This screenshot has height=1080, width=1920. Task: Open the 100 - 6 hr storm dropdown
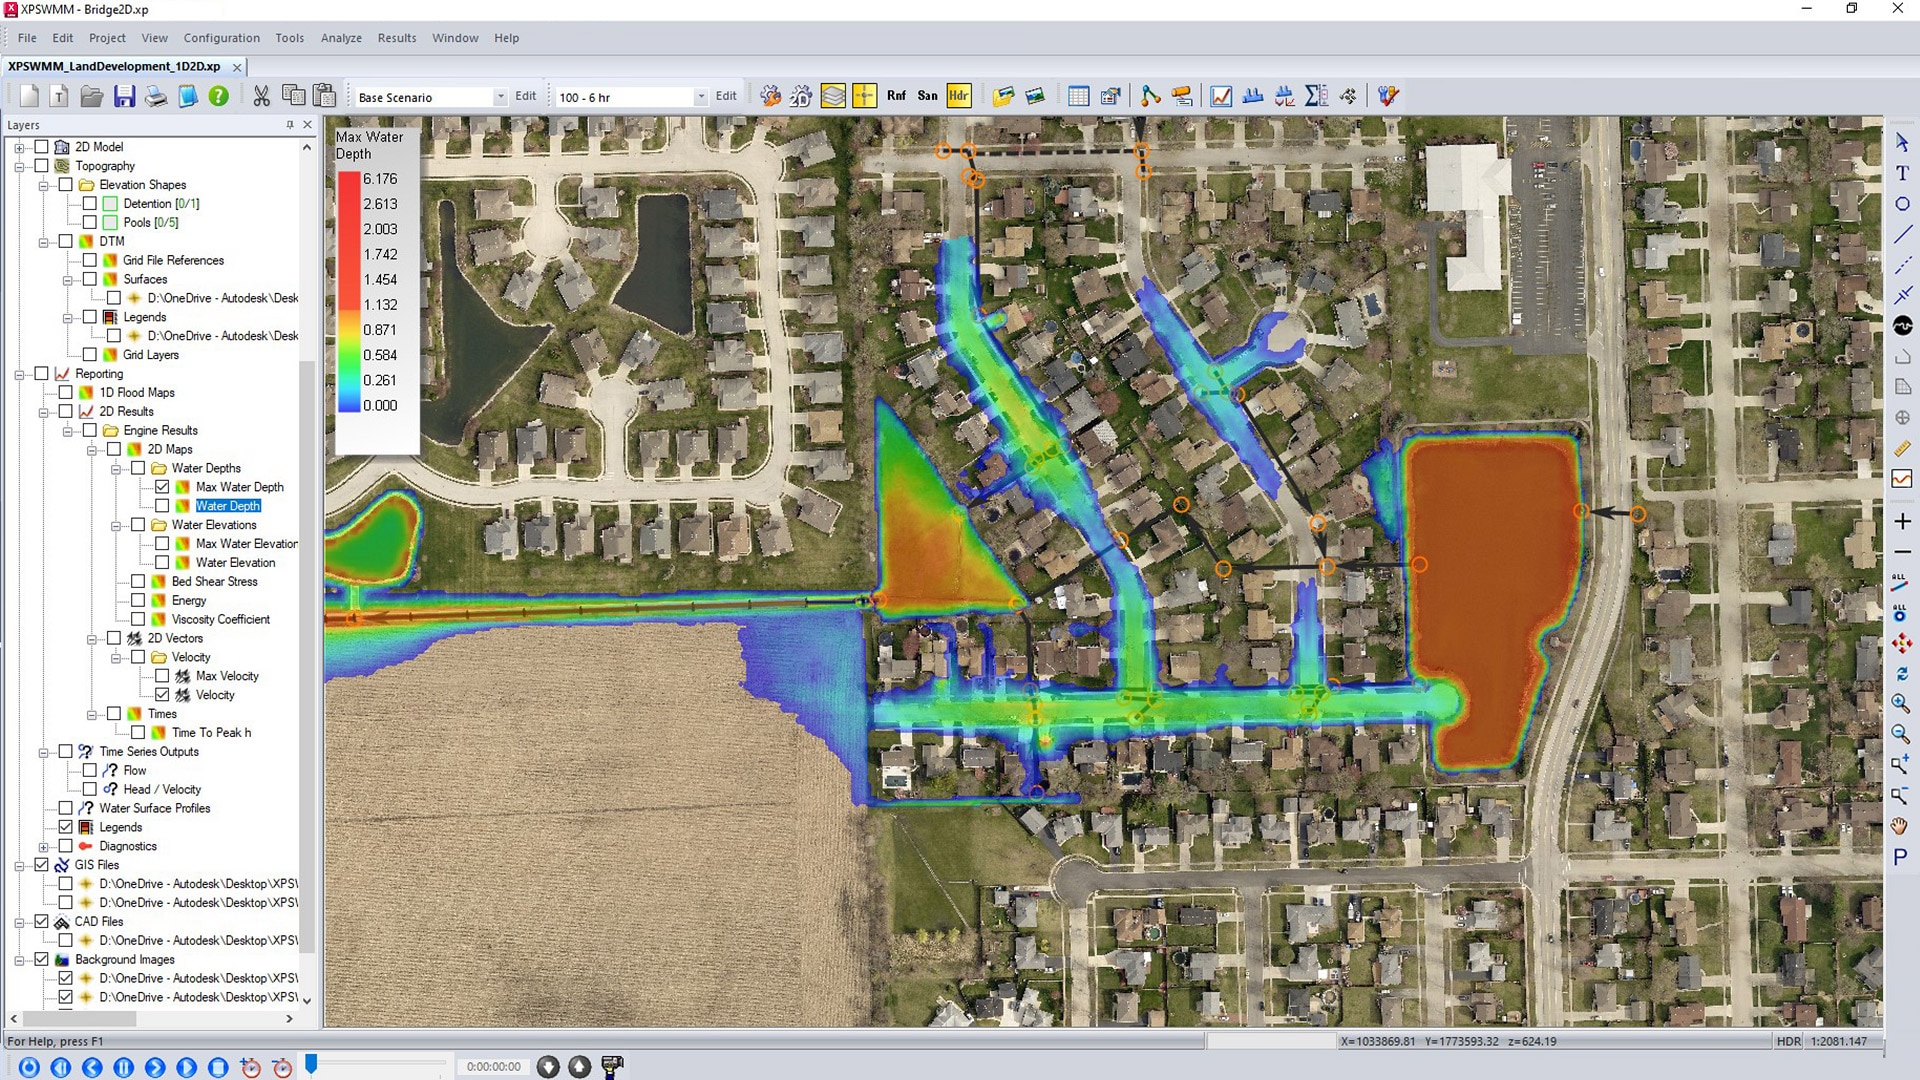pos(700,97)
